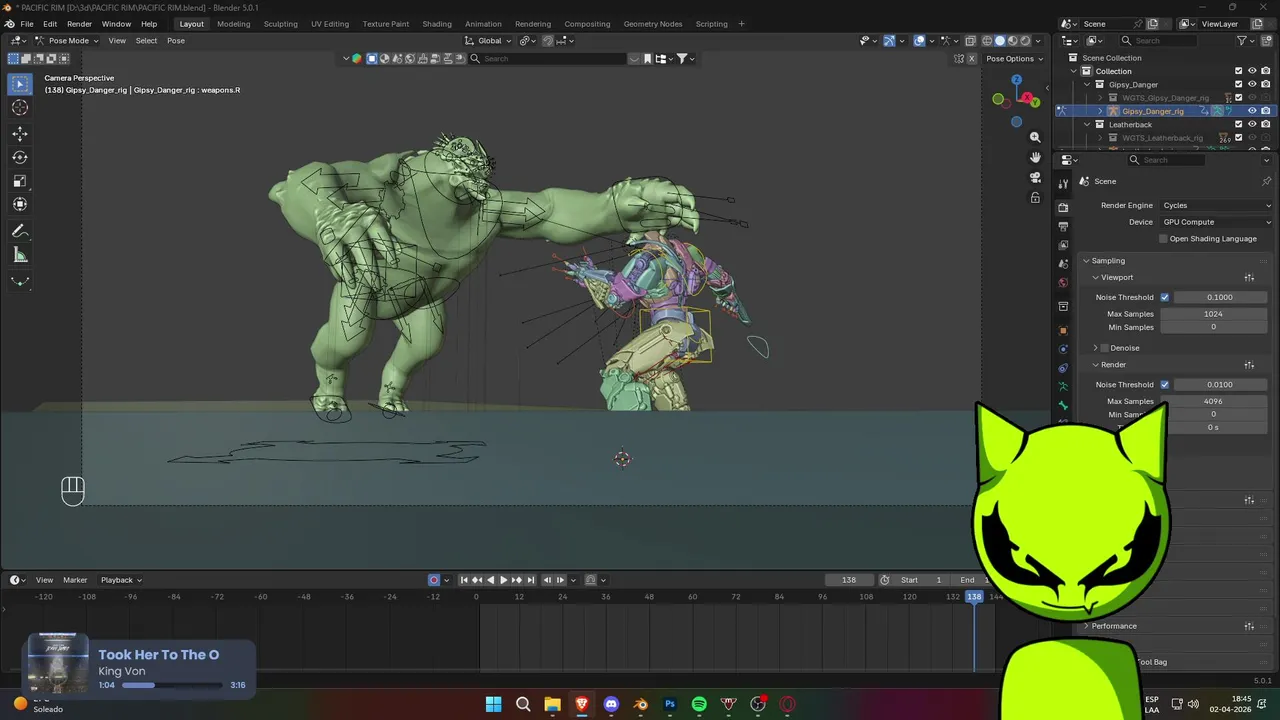Click the viewport zoom magnifier icon
This screenshot has height=720, width=1280.
click(x=1035, y=137)
